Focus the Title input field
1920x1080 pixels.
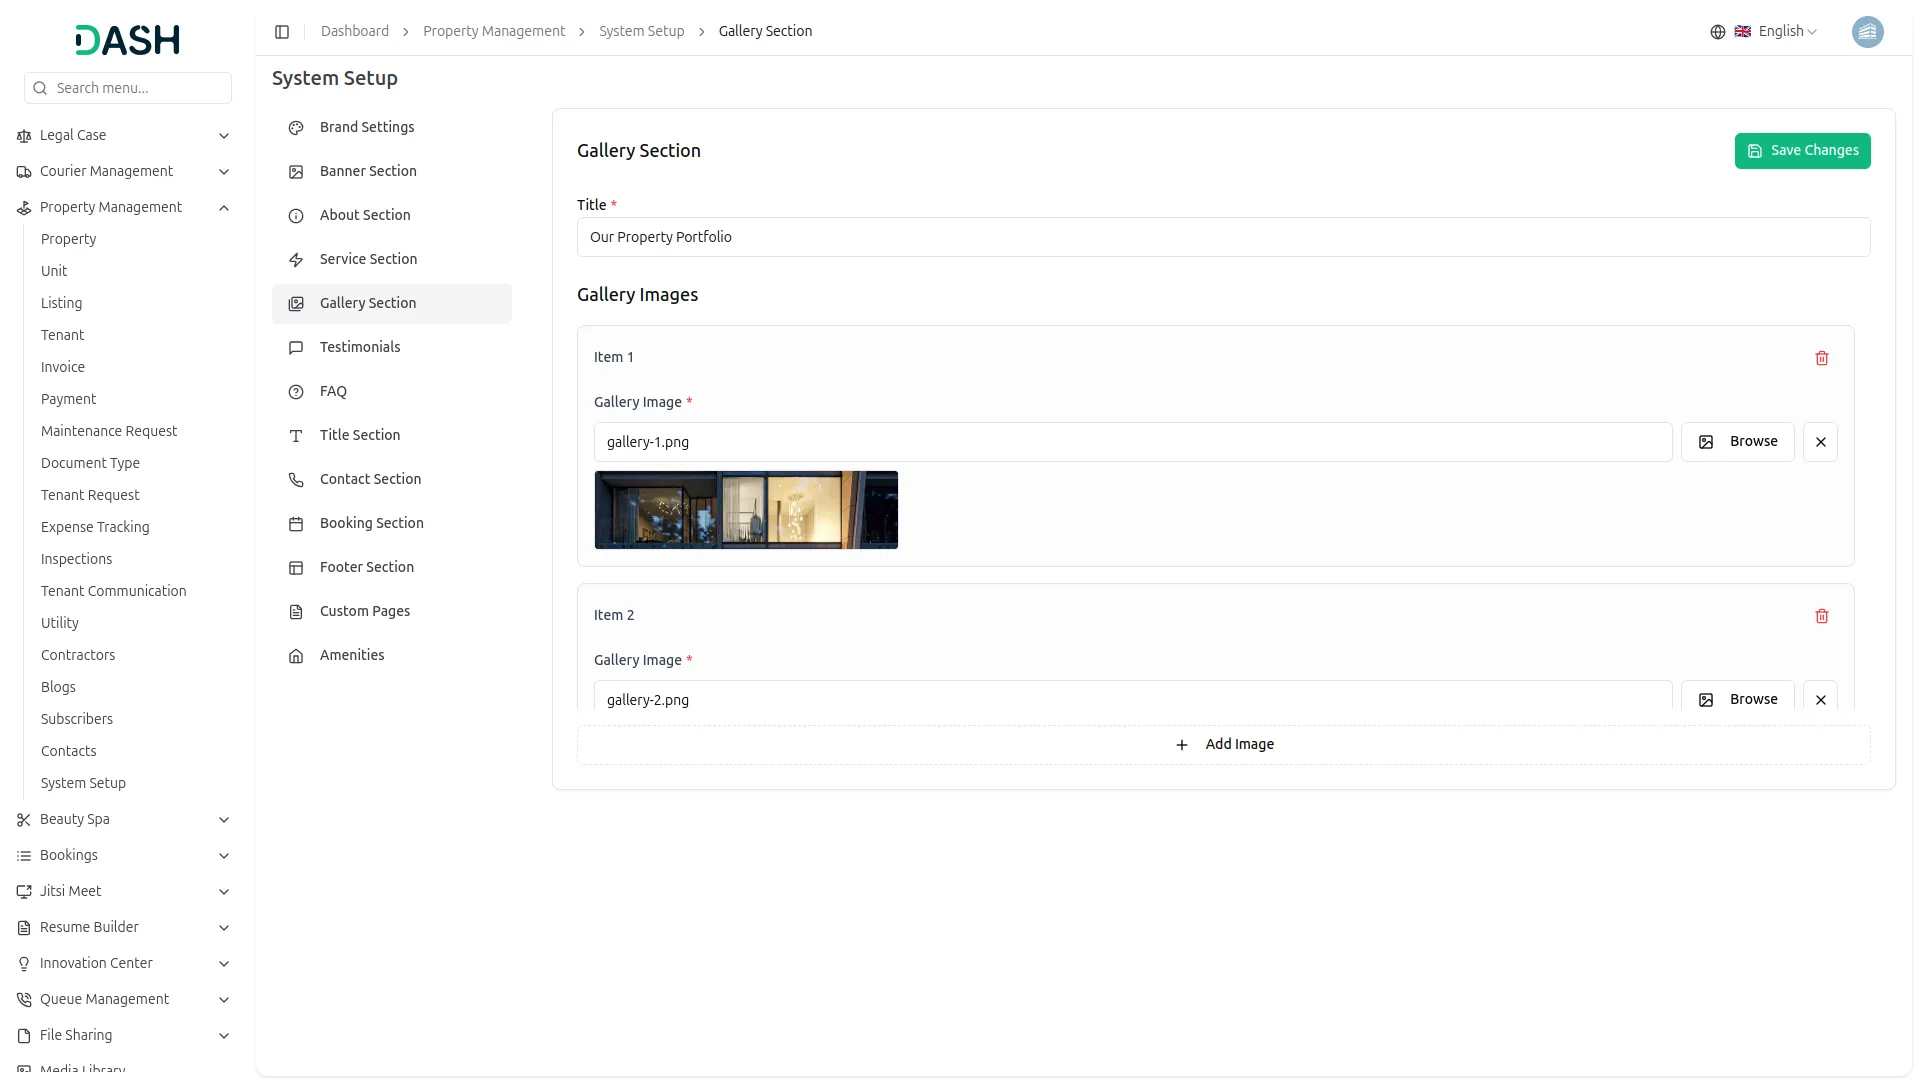[1223, 238]
